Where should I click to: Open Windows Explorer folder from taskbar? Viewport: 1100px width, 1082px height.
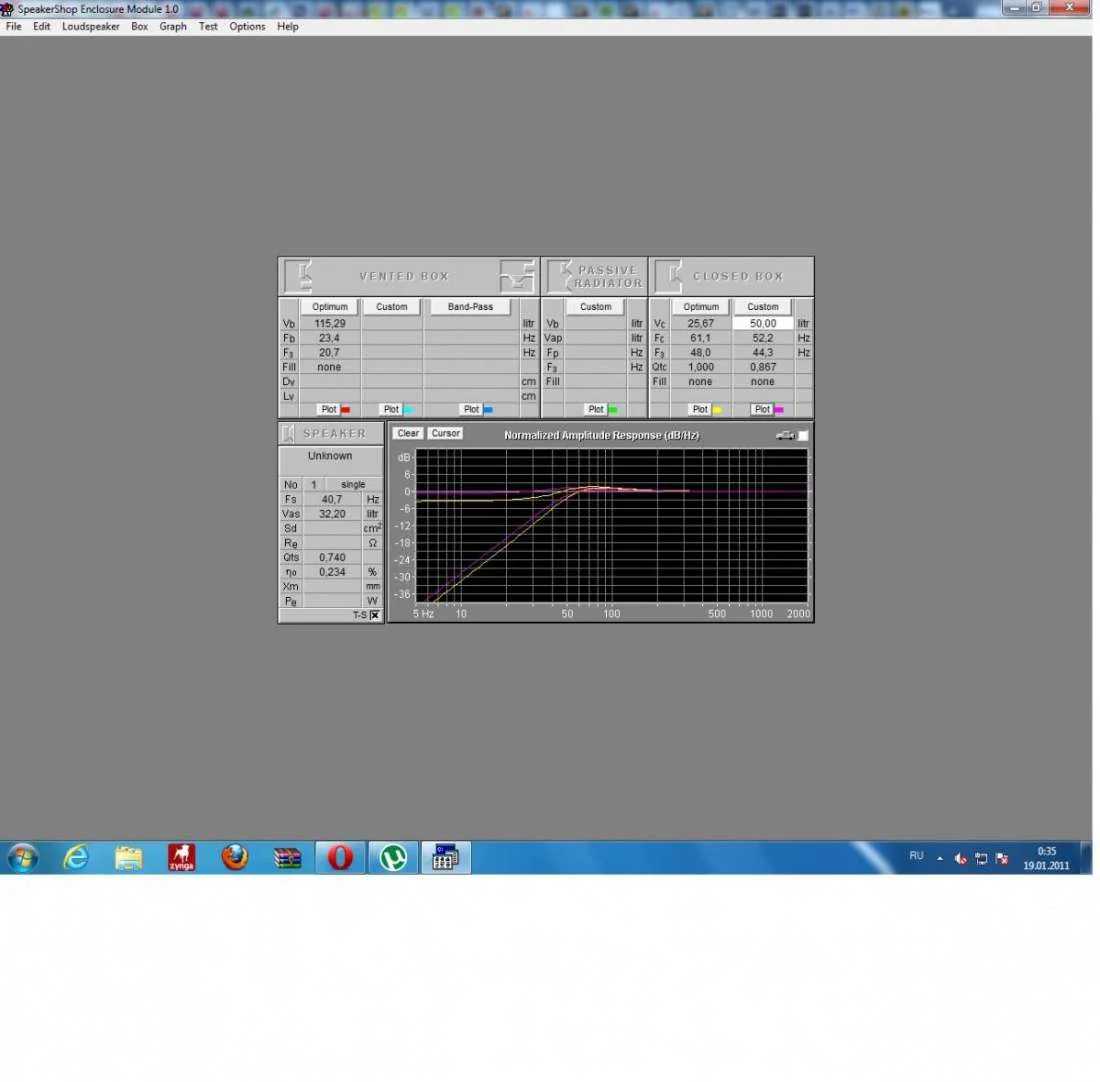(x=128, y=857)
